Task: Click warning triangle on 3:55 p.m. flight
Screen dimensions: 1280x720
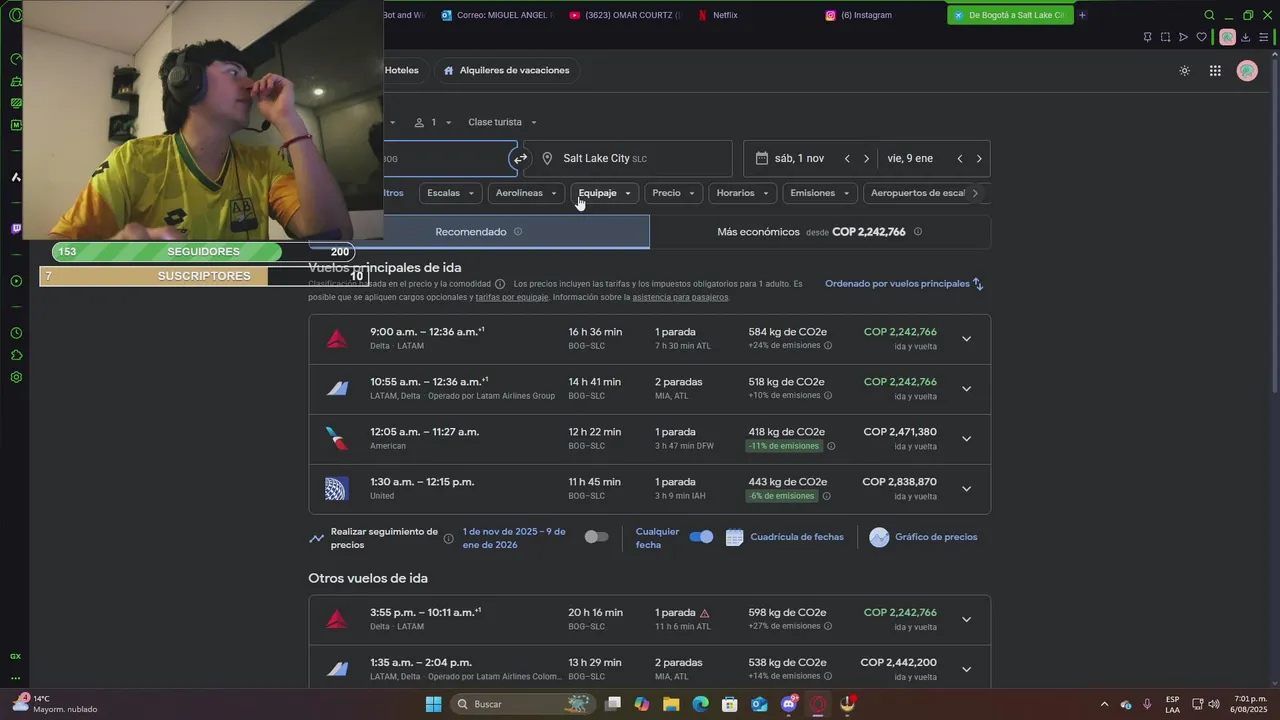Action: 704,613
